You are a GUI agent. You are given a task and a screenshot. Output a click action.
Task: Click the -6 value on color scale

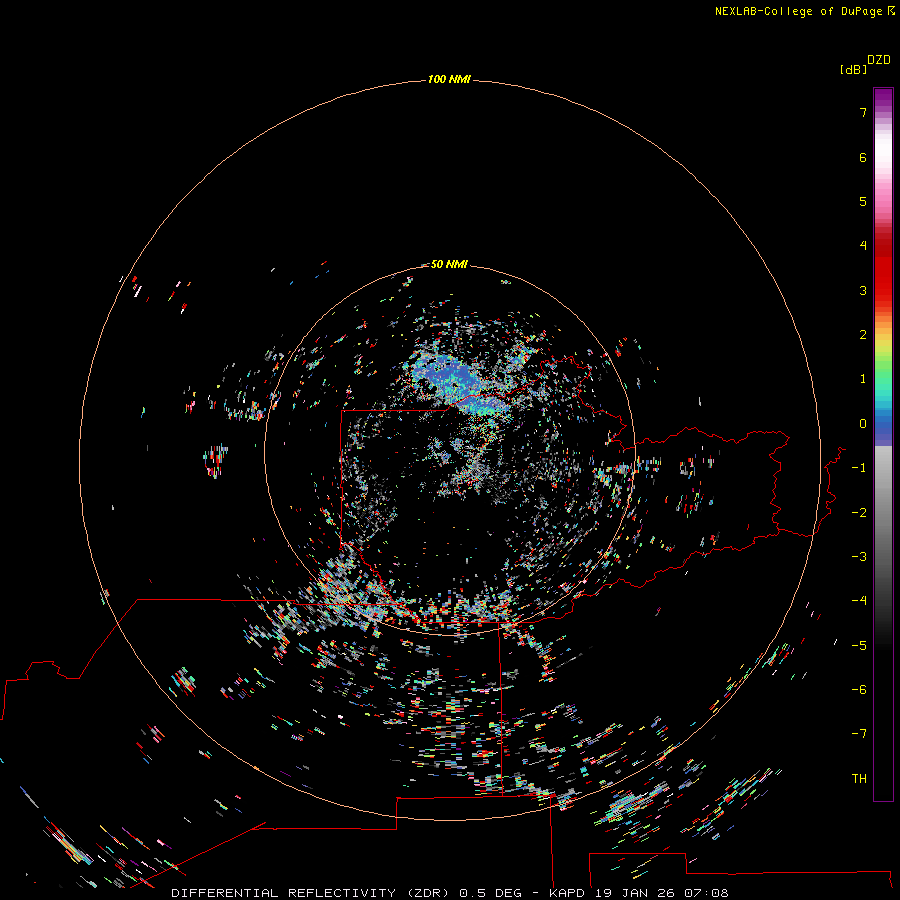(859, 690)
